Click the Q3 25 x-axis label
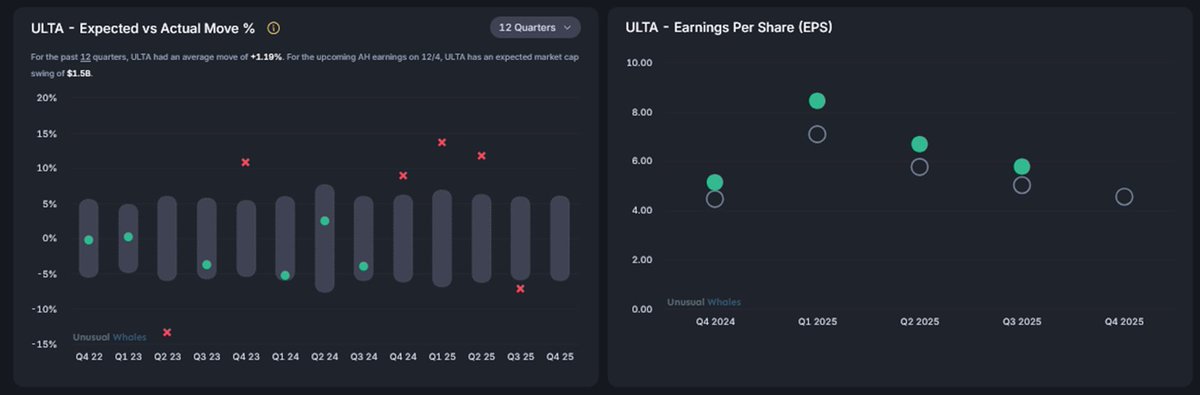 pyautogui.click(x=520, y=357)
